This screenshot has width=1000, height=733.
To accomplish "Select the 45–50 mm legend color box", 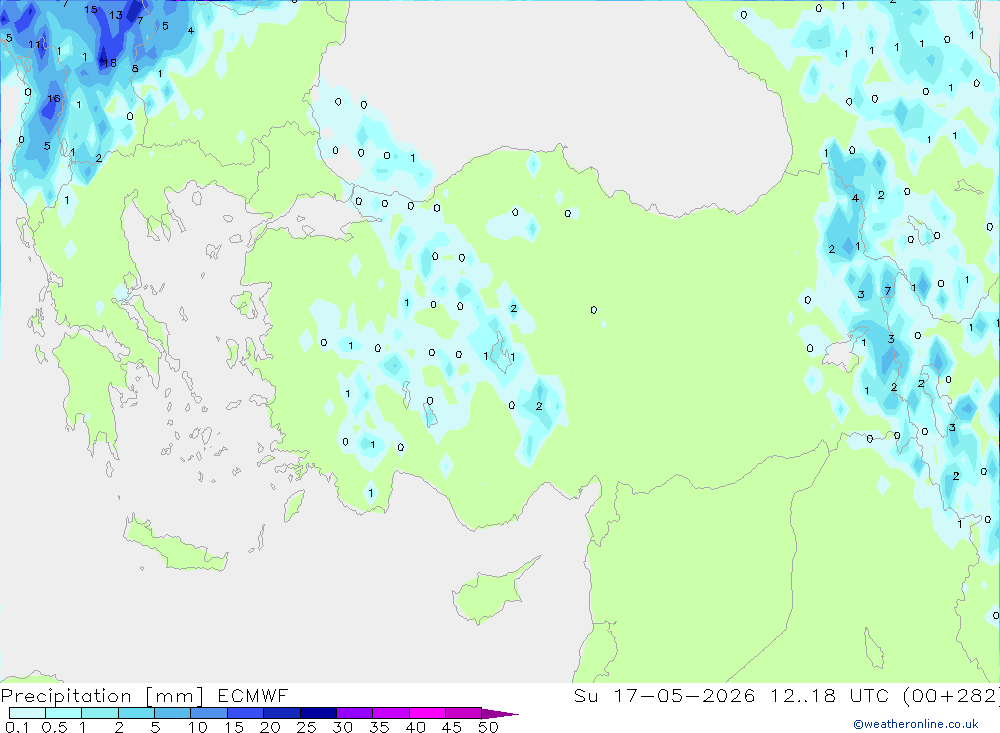I will (464, 713).
